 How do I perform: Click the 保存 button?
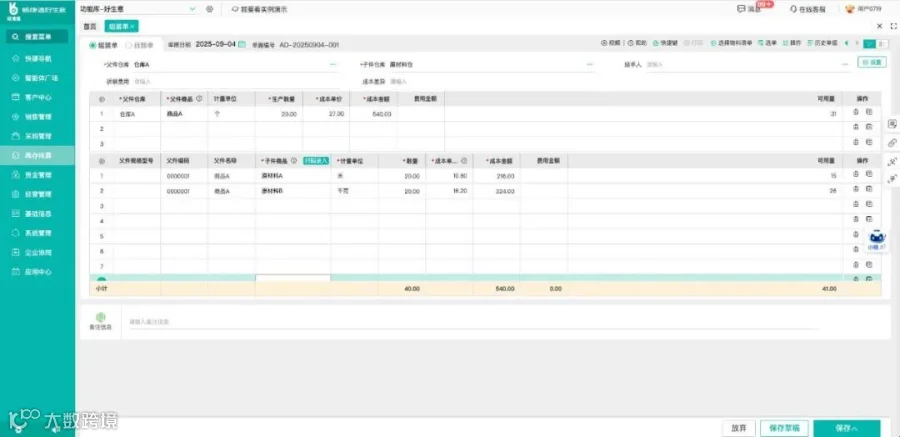click(x=847, y=428)
